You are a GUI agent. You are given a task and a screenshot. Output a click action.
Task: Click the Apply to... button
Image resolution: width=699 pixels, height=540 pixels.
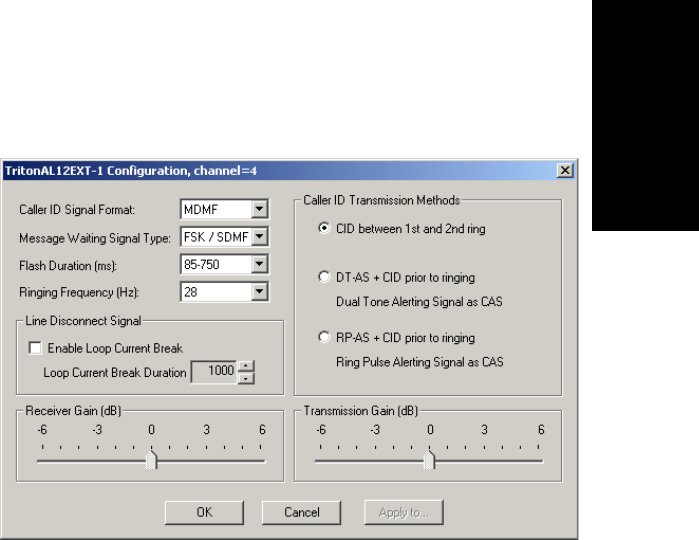(x=403, y=512)
